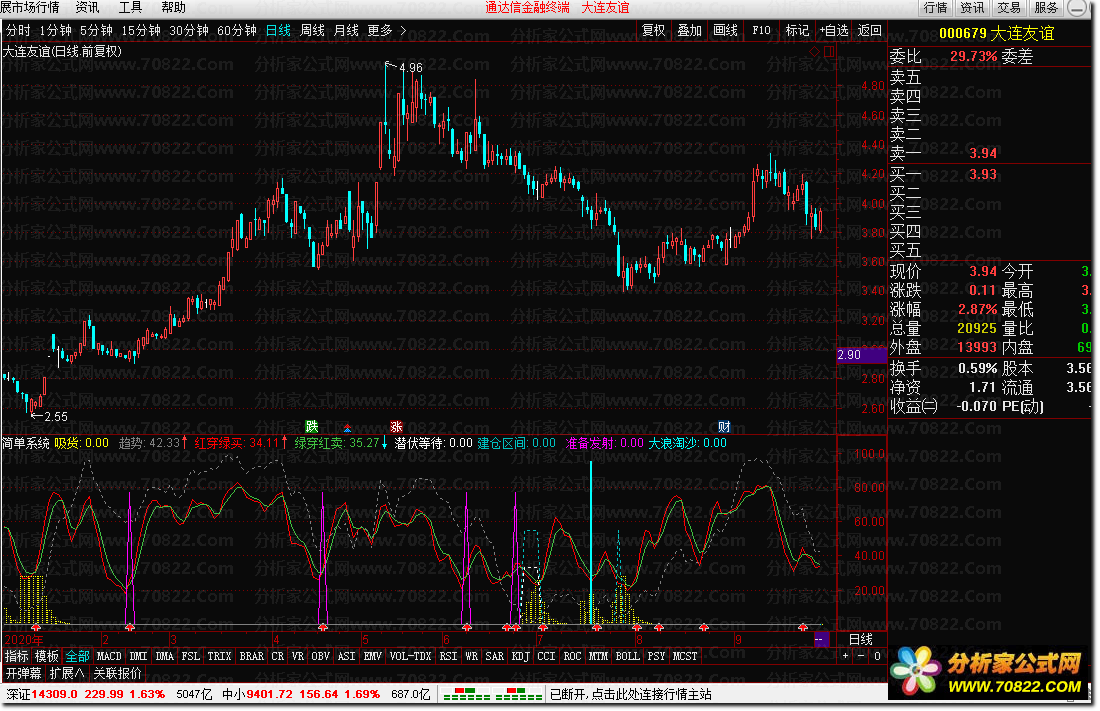This screenshot has height=711, width=1100.
Task: Choose the OBV indicator
Action: click(x=321, y=656)
